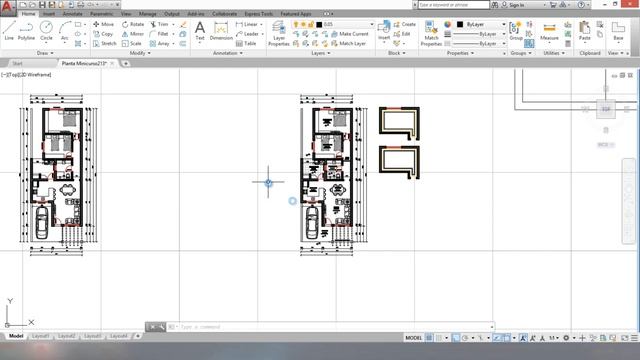Click the MODEL space status button

pyautogui.click(x=413, y=338)
